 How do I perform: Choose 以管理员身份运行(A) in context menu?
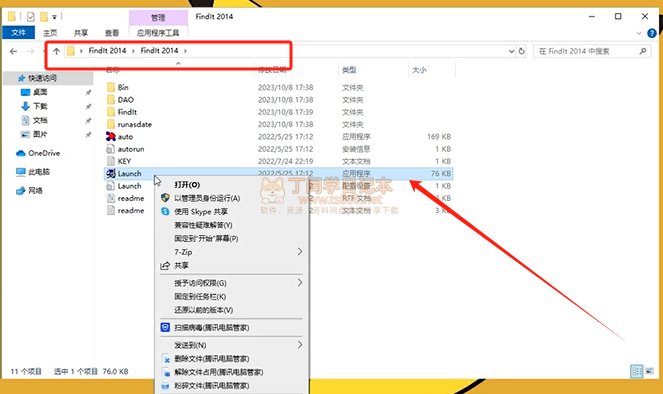coord(232,198)
